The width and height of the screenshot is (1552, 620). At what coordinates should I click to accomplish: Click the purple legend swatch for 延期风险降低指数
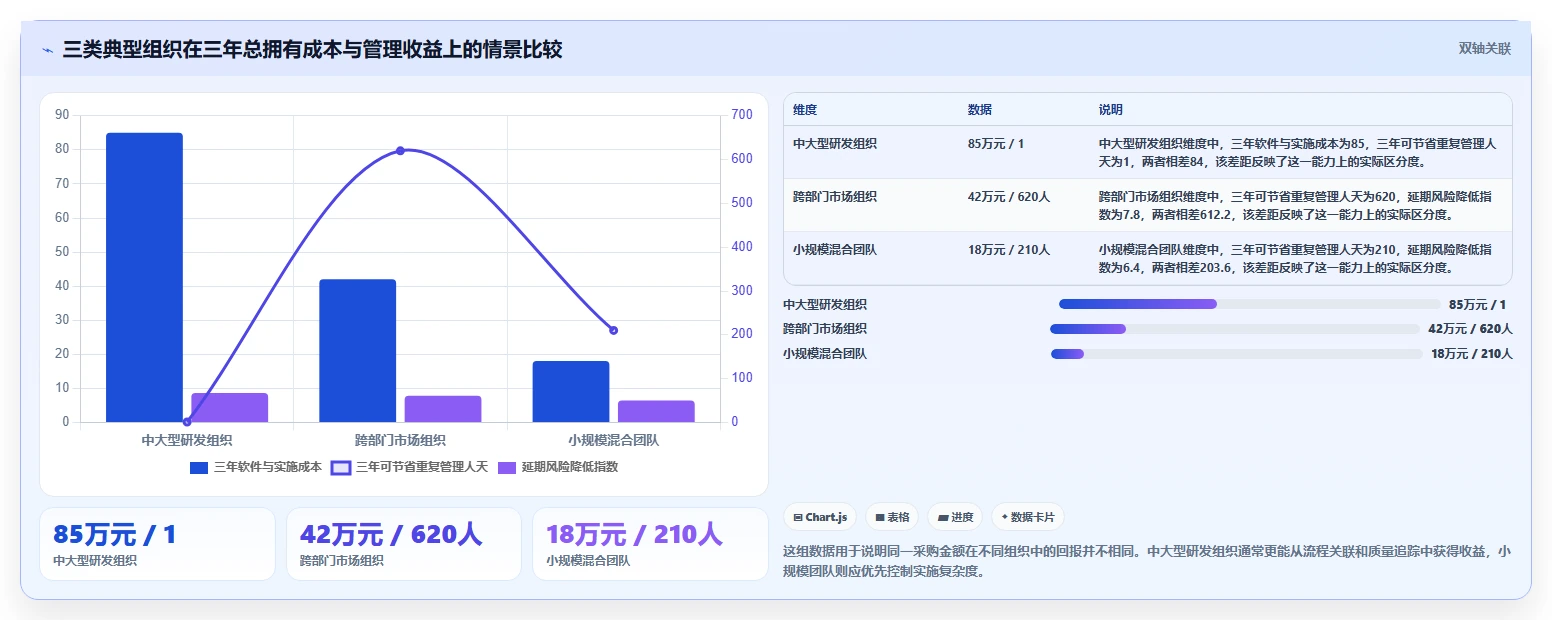tap(507, 467)
